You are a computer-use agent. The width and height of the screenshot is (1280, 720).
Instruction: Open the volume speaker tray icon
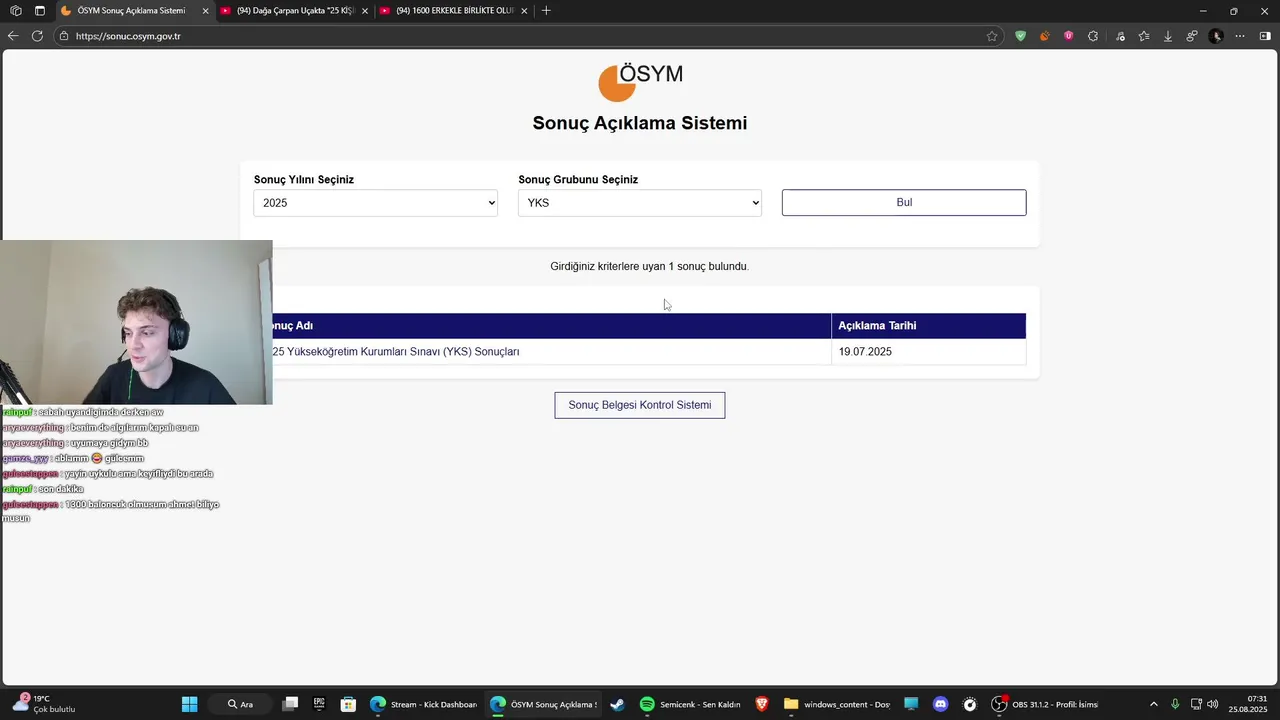pos(1213,704)
